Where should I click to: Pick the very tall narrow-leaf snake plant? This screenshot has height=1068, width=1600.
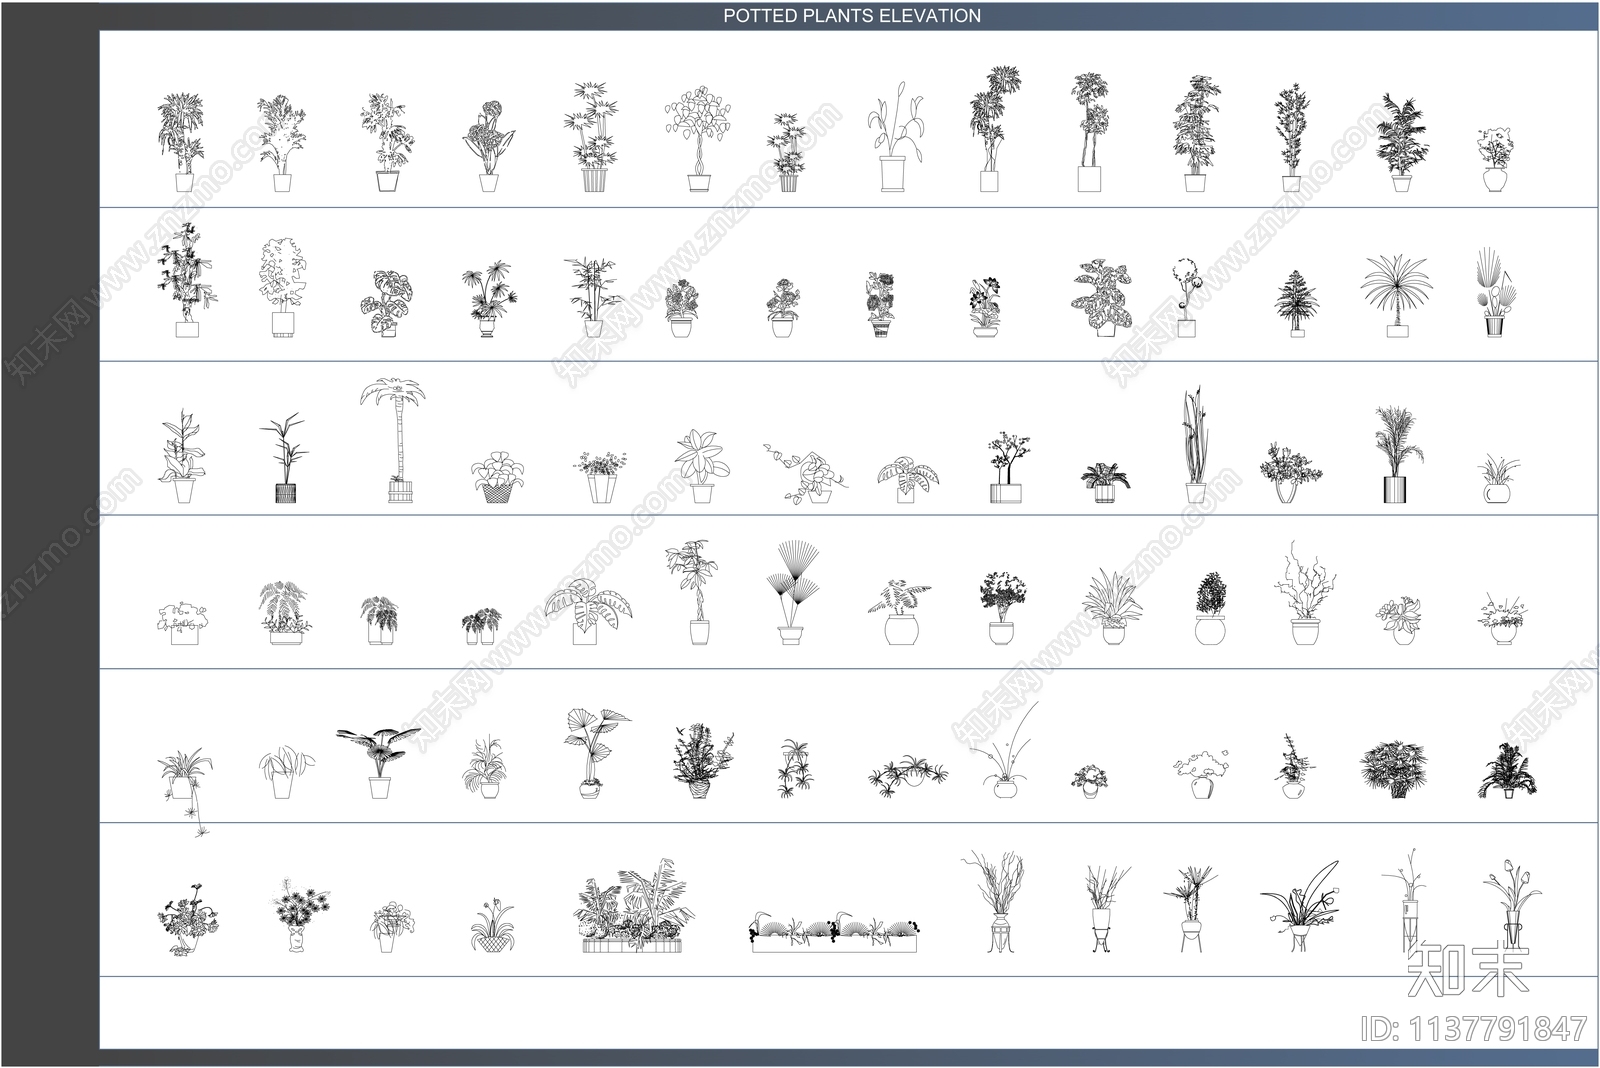coord(1195,445)
